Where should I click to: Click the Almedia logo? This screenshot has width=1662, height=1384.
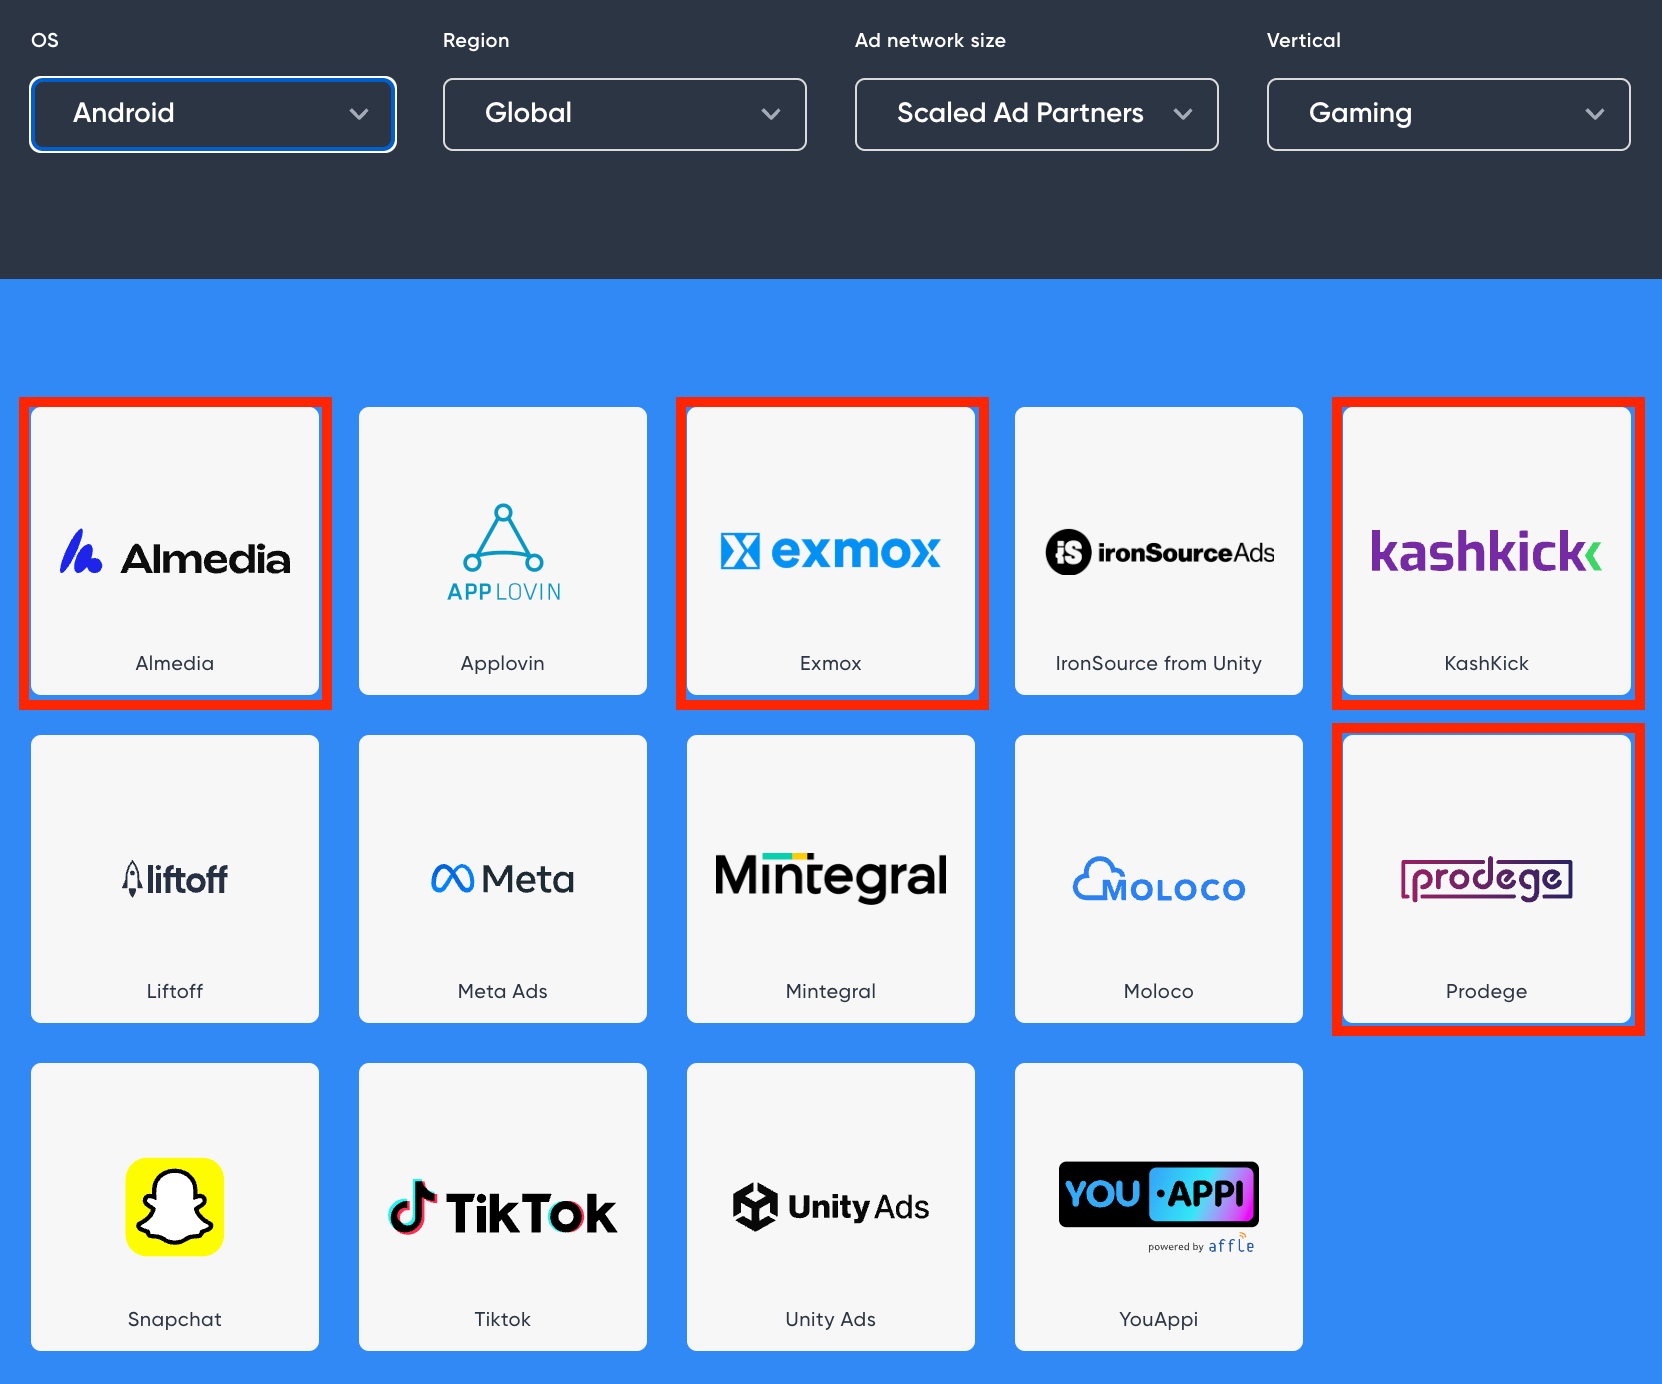coord(175,553)
